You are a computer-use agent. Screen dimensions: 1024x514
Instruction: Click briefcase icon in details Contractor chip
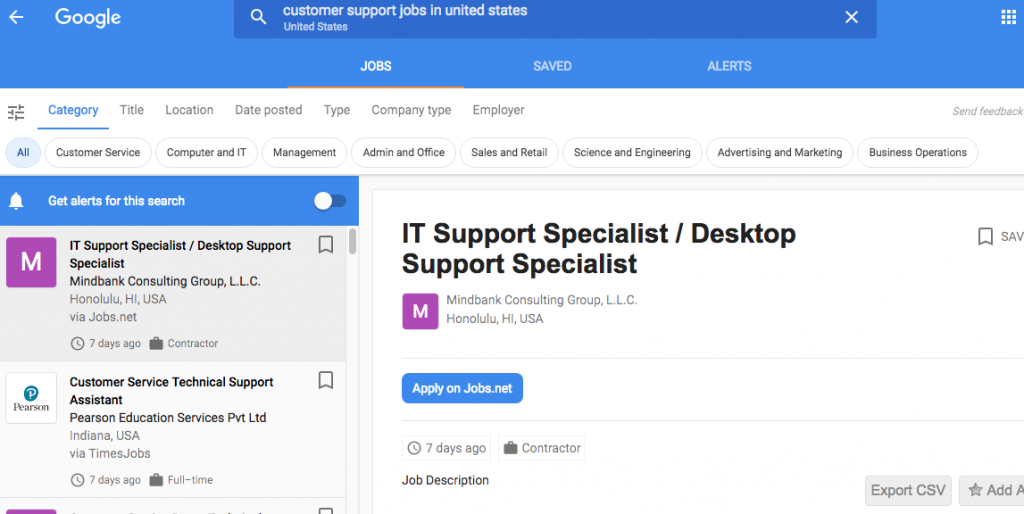click(x=510, y=448)
